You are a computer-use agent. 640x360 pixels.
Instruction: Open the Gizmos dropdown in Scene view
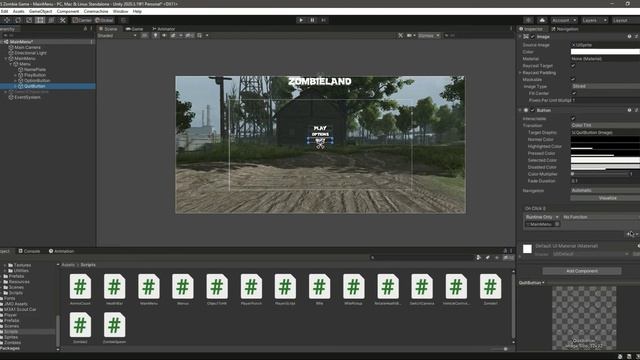point(428,36)
